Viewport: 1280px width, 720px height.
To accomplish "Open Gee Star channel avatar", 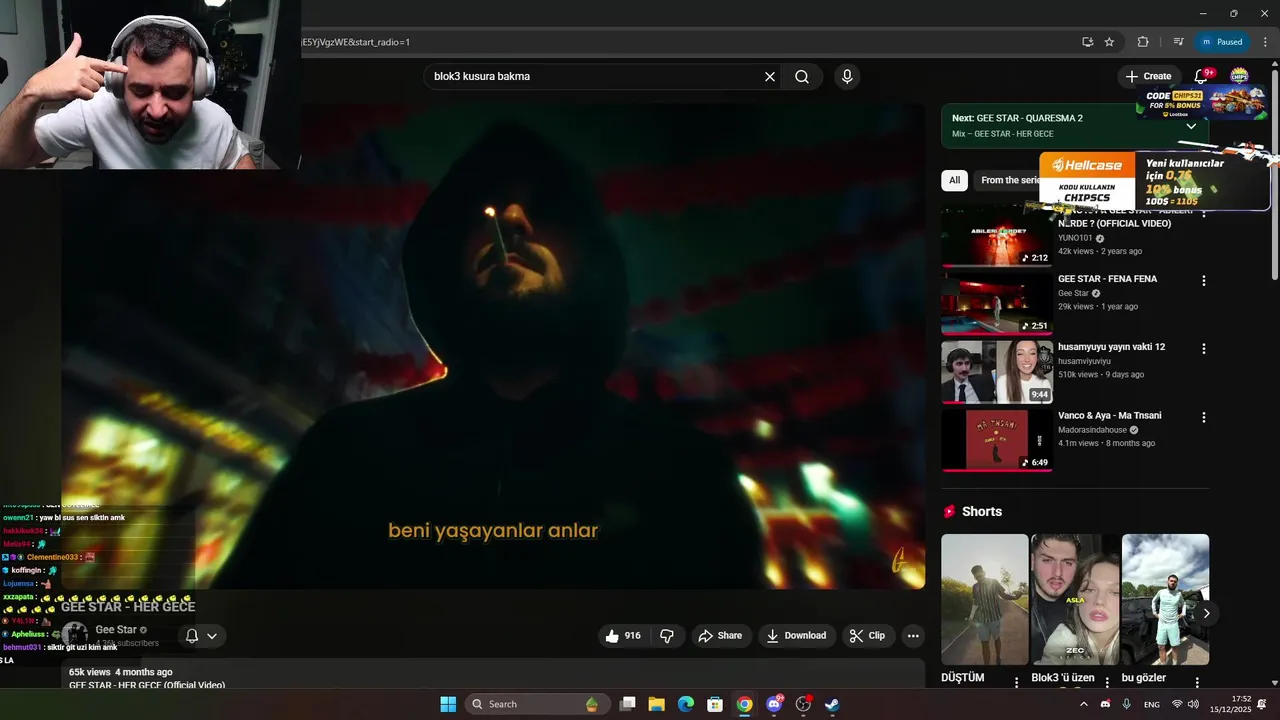I will point(75,636).
